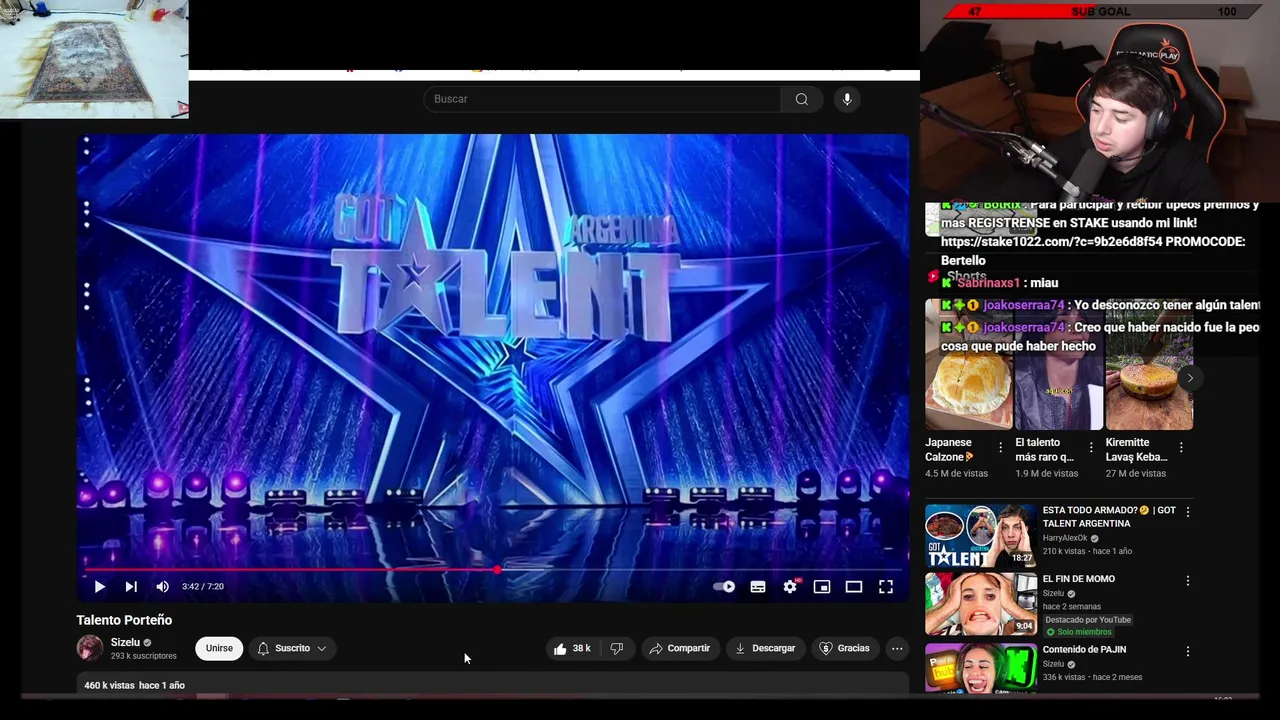Open the Compartir share dialog
Viewport: 1280px width, 720px height.
tap(680, 648)
